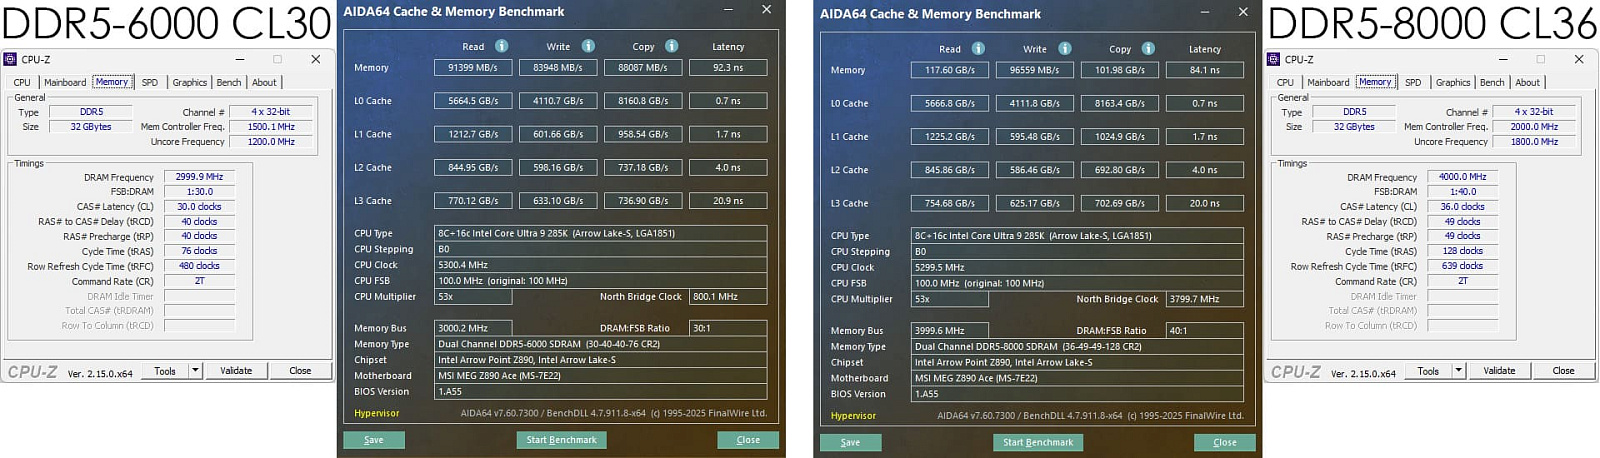Viewport: 1600px width, 458px height.
Task: Click Memory Read value 117.60 GB/s
Action: pos(950,70)
